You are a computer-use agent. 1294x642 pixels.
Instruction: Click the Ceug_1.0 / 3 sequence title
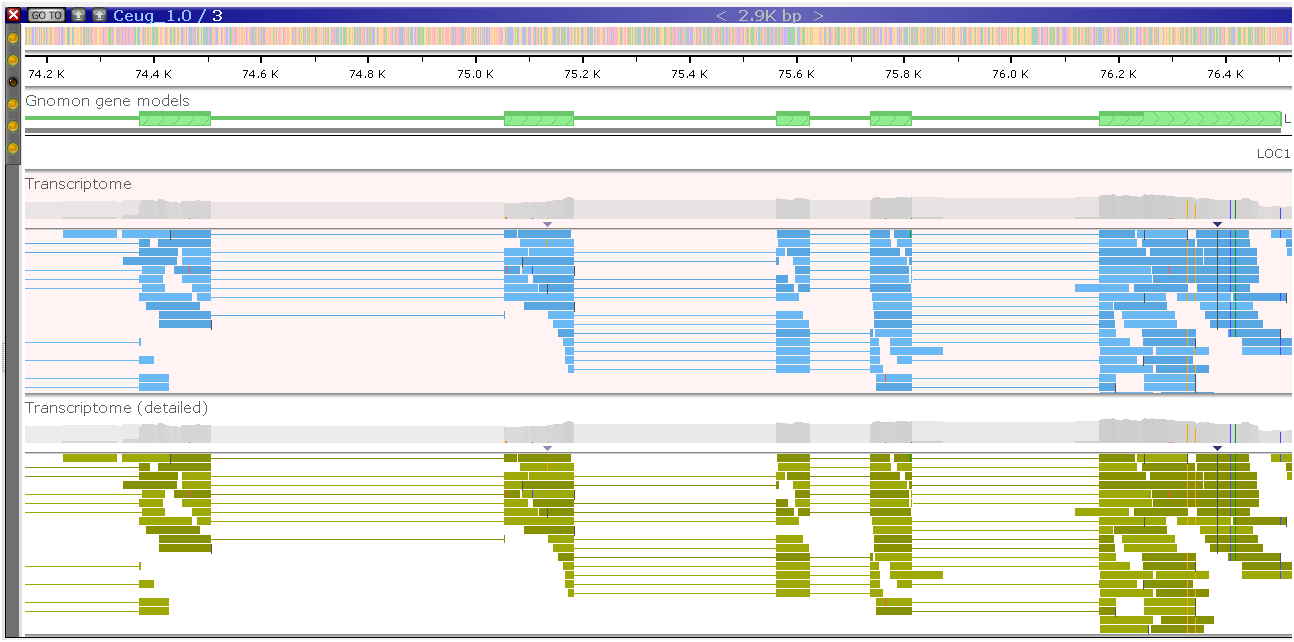click(x=168, y=15)
